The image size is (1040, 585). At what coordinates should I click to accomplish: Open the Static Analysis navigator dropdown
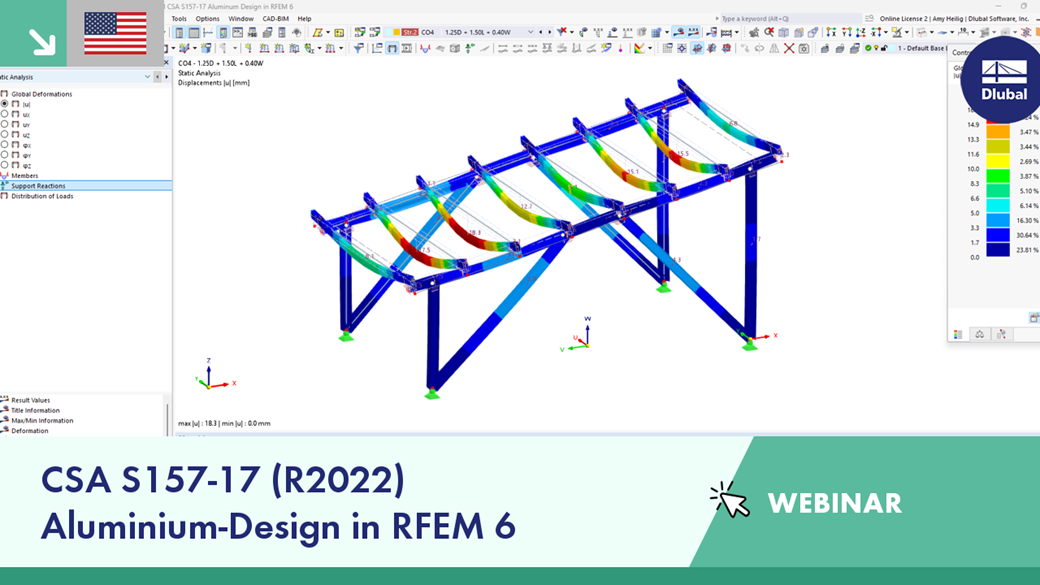147,77
